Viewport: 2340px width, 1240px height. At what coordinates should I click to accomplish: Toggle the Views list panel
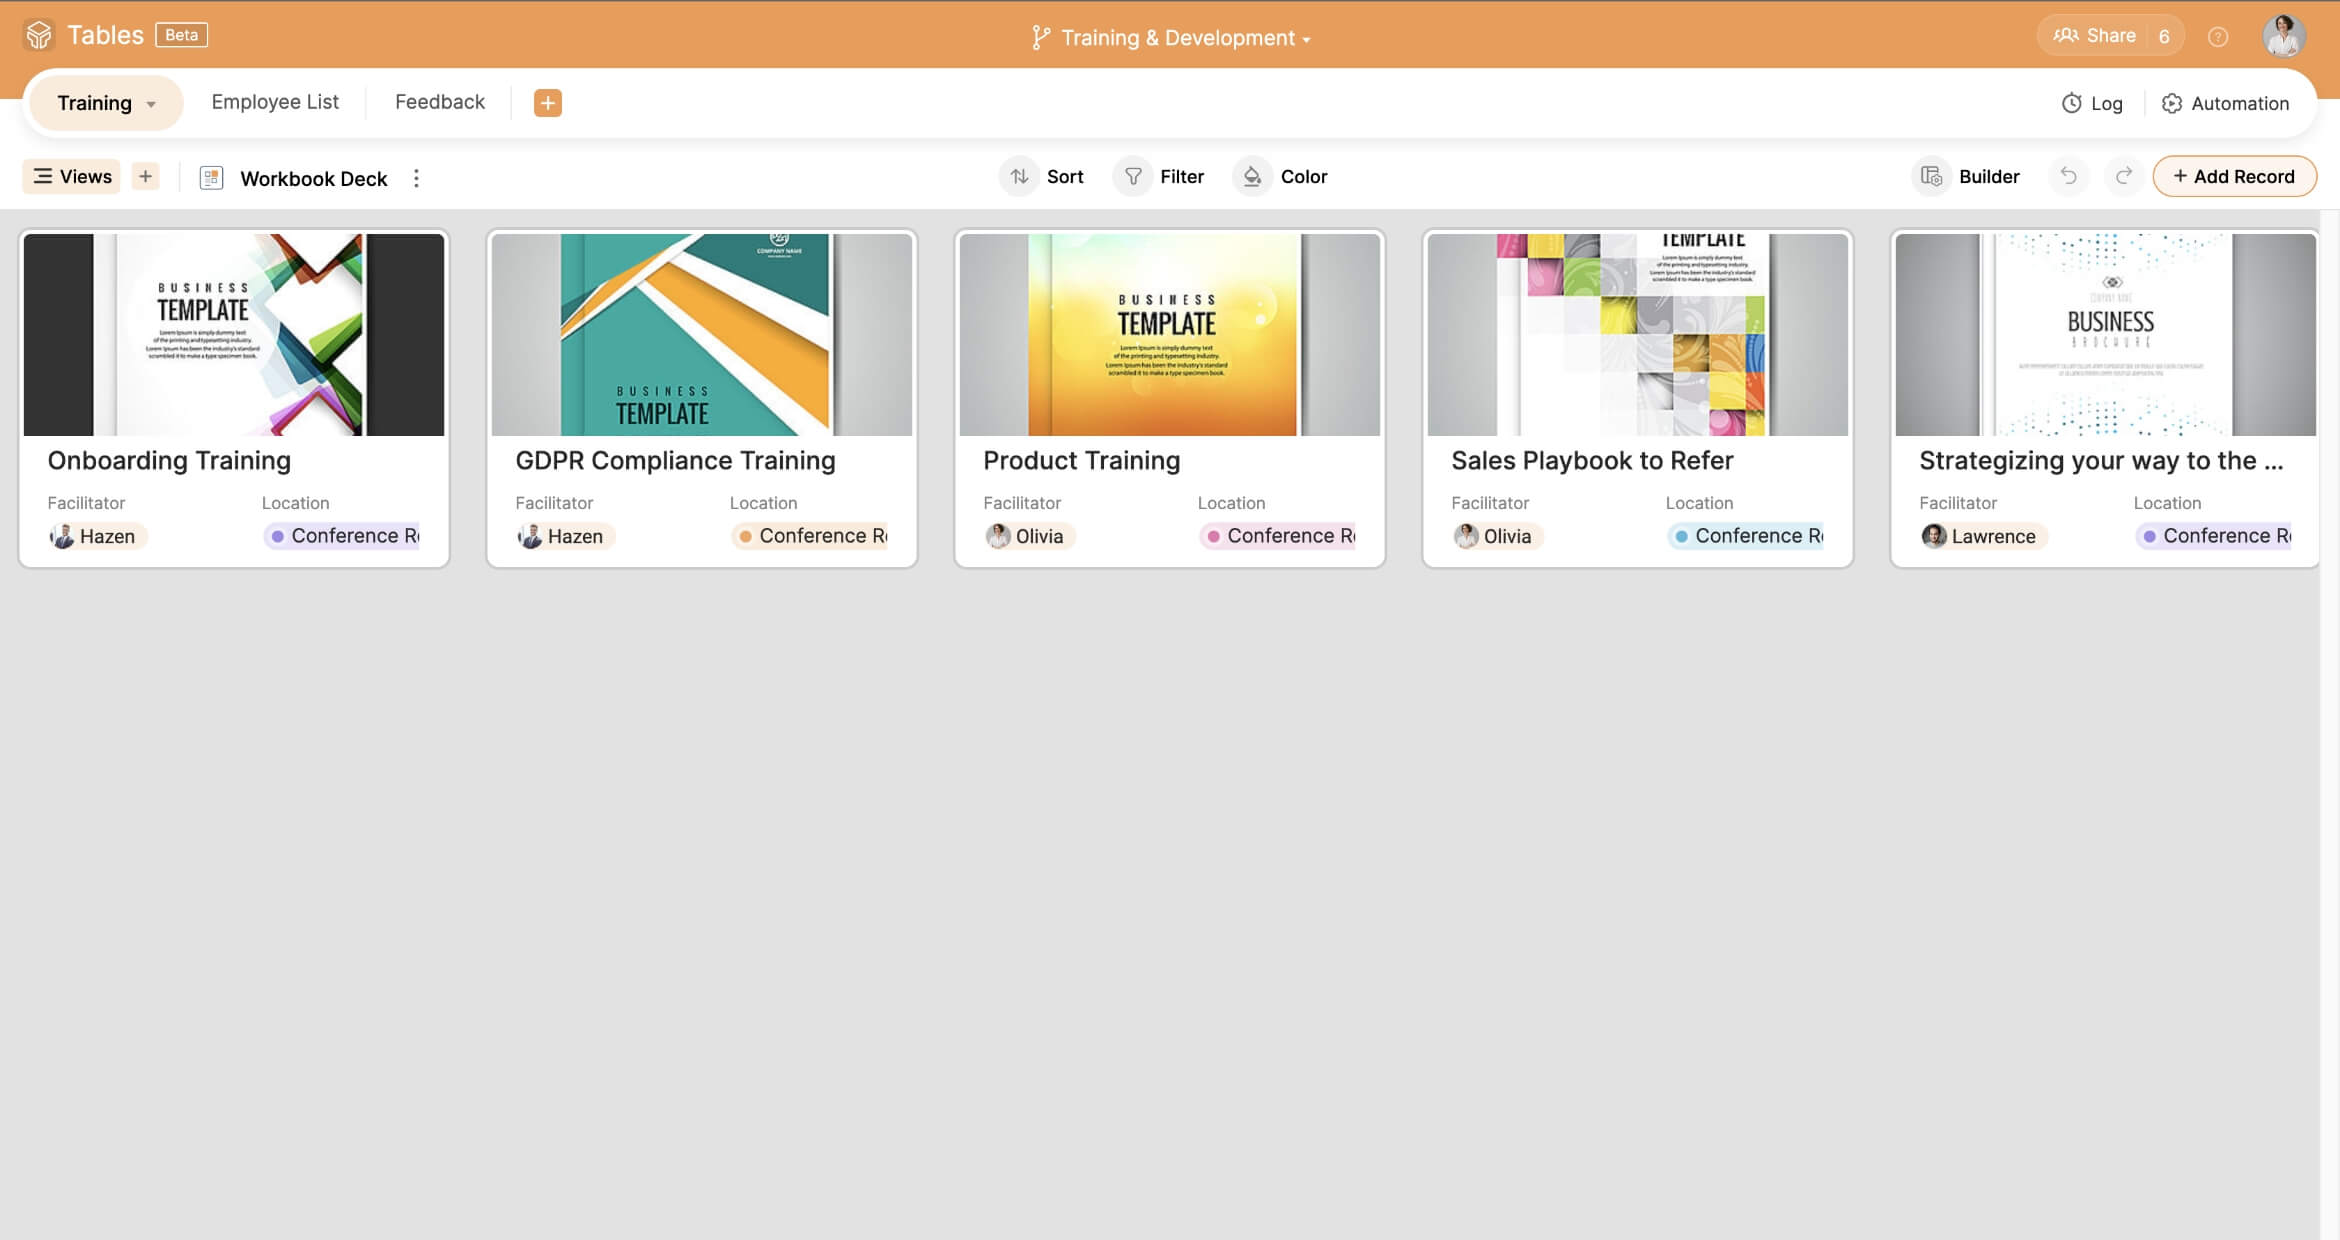(x=72, y=176)
